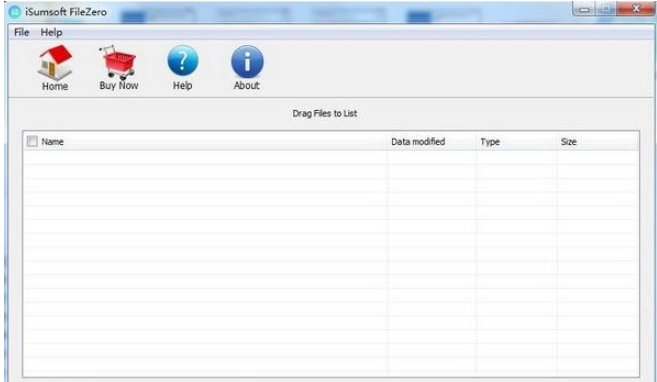The image size is (657, 382).
Task: Maximize the FileZero window
Action: coord(606,9)
